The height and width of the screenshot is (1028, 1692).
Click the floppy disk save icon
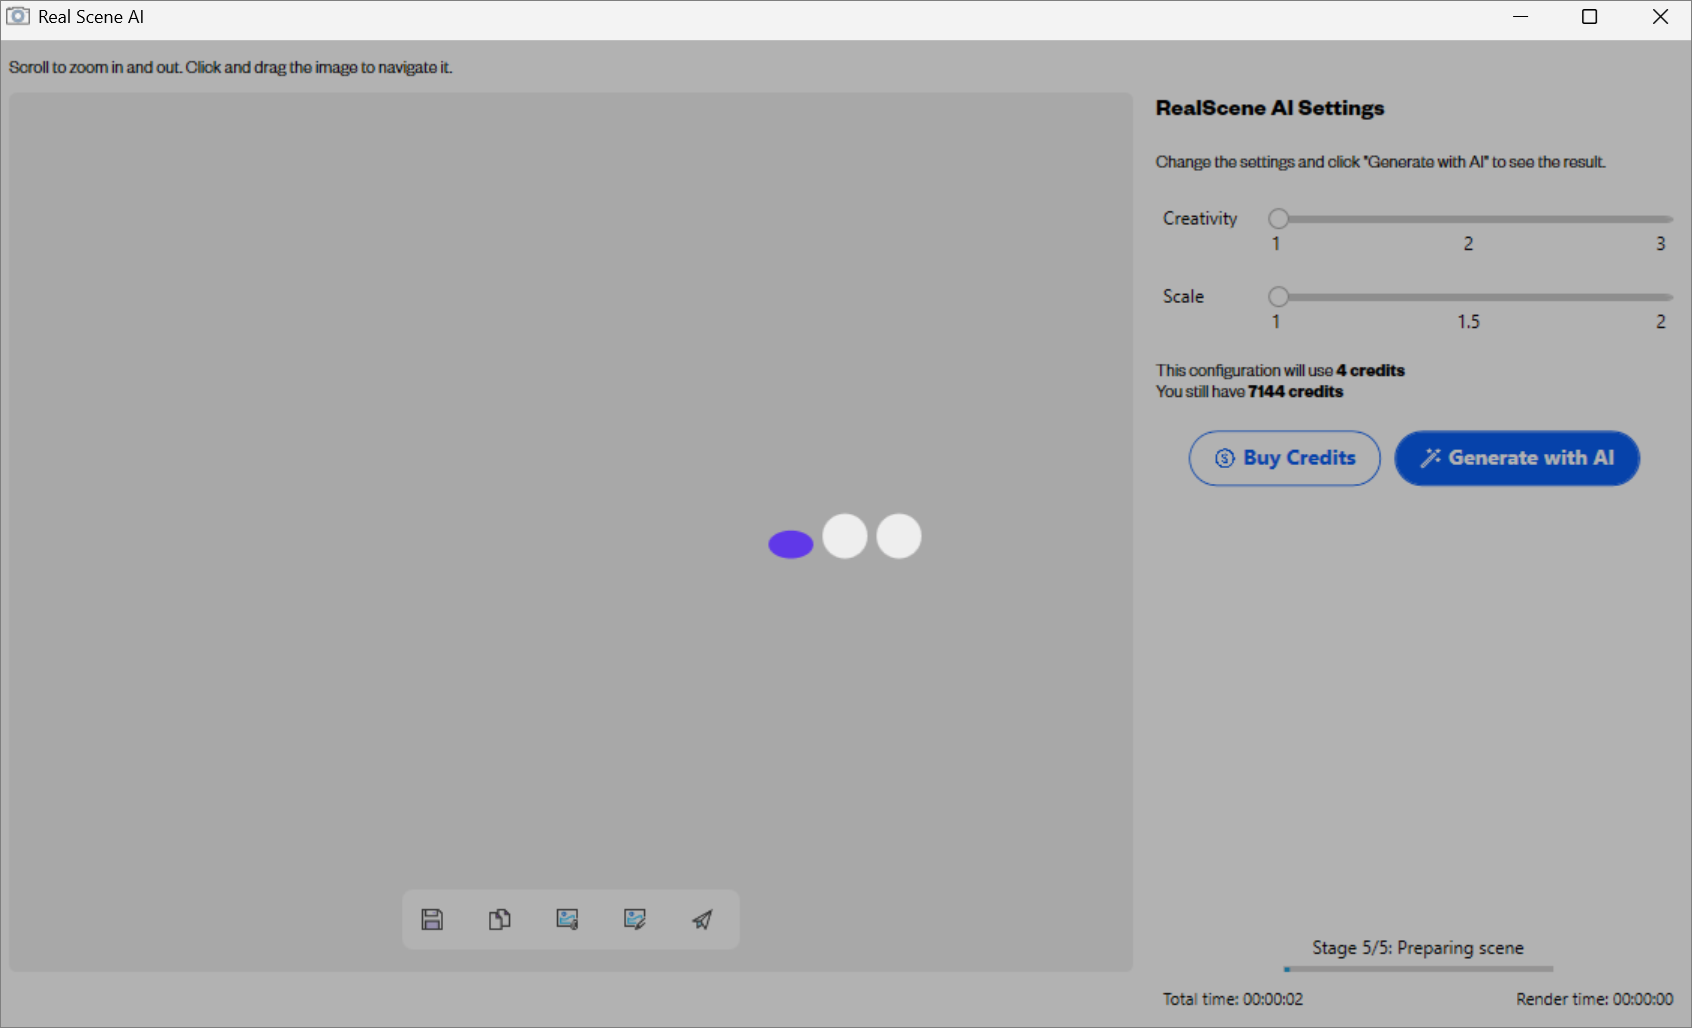tap(432, 919)
